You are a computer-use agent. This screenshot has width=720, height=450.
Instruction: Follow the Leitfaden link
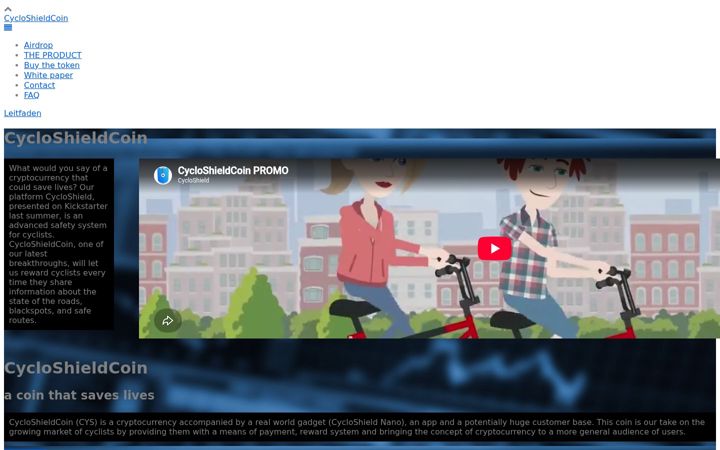[x=22, y=113]
